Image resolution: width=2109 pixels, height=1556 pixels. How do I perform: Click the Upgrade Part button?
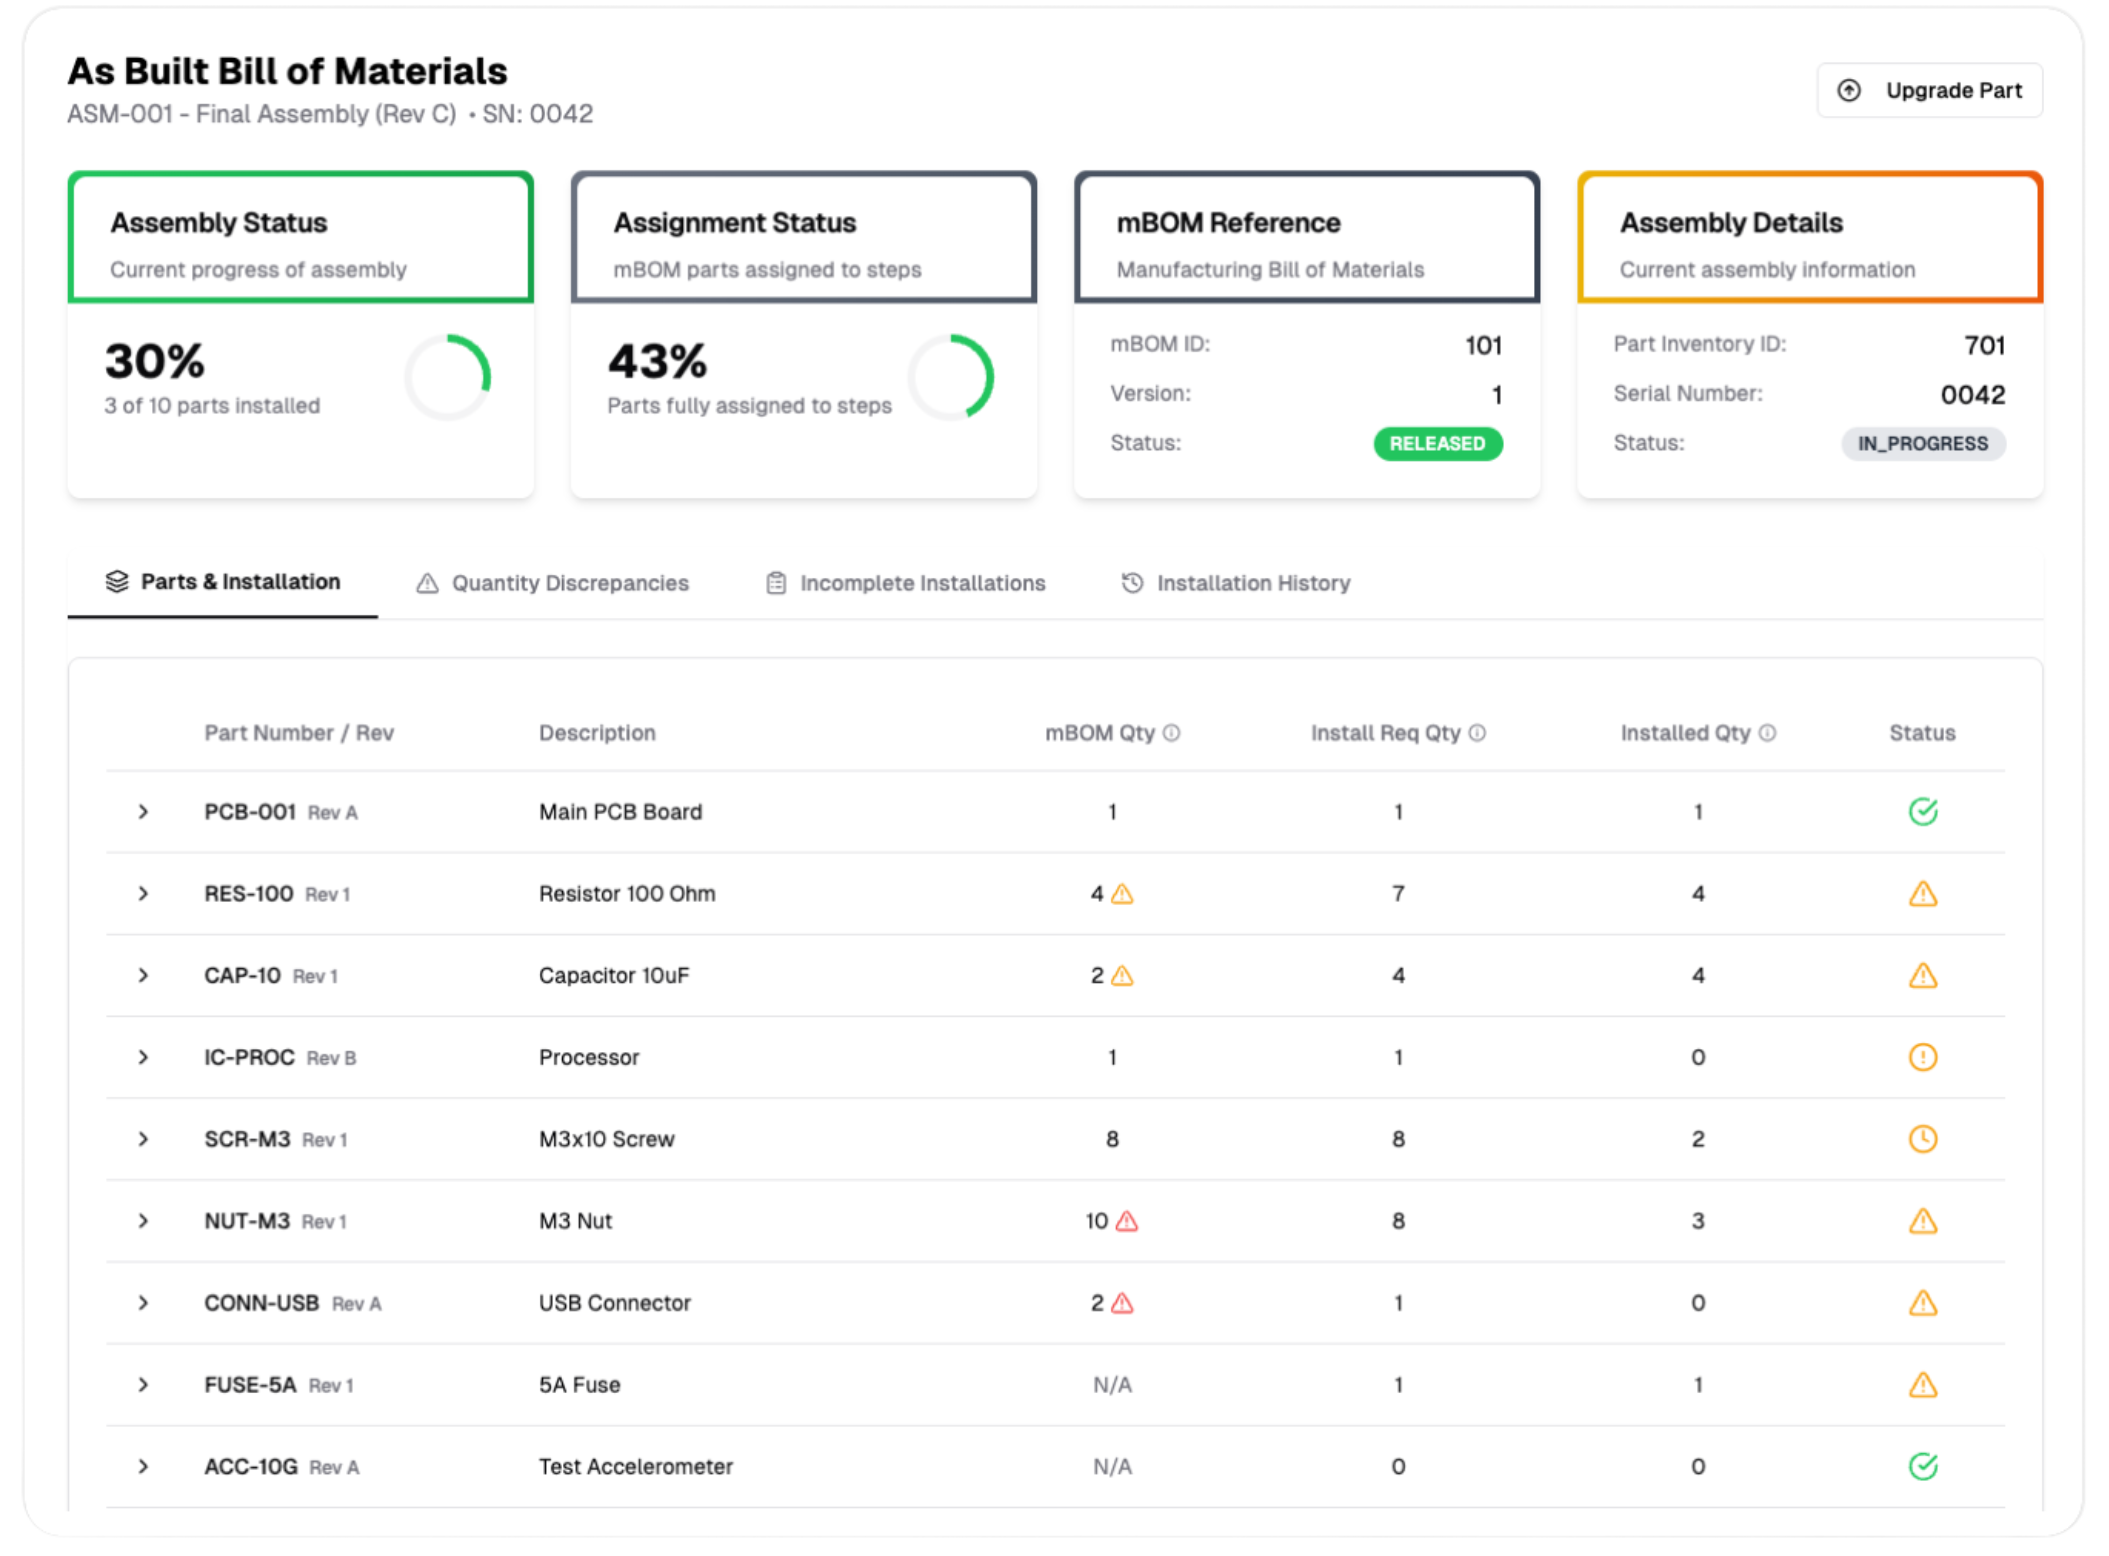point(1929,91)
